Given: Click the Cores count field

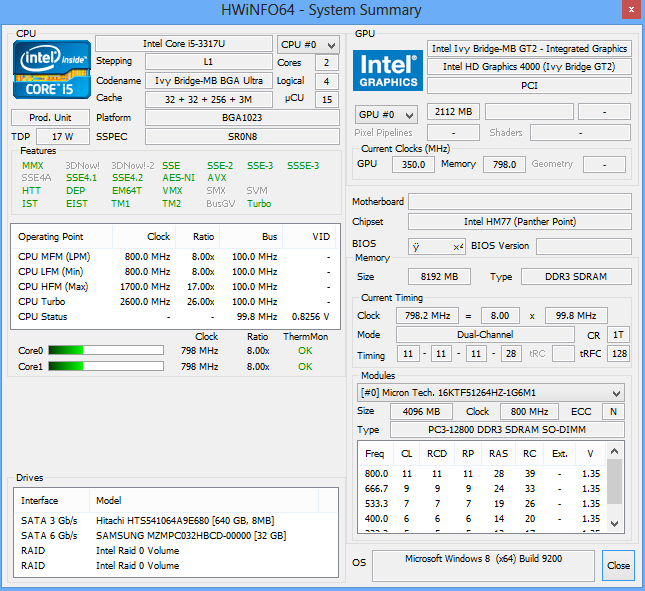Looking at the screenshot, I should (x=327, y=63).
